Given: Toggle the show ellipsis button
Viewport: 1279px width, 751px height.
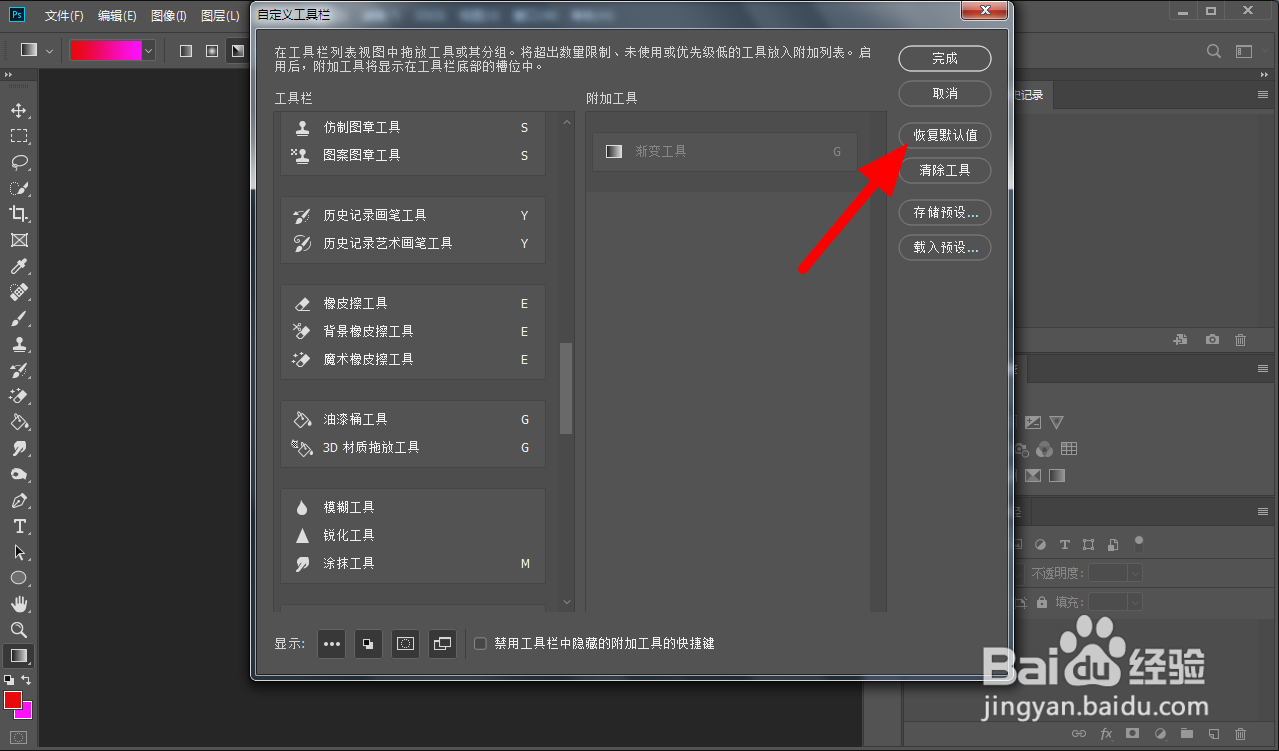Looking at the screenshot, I should (332, 644).
